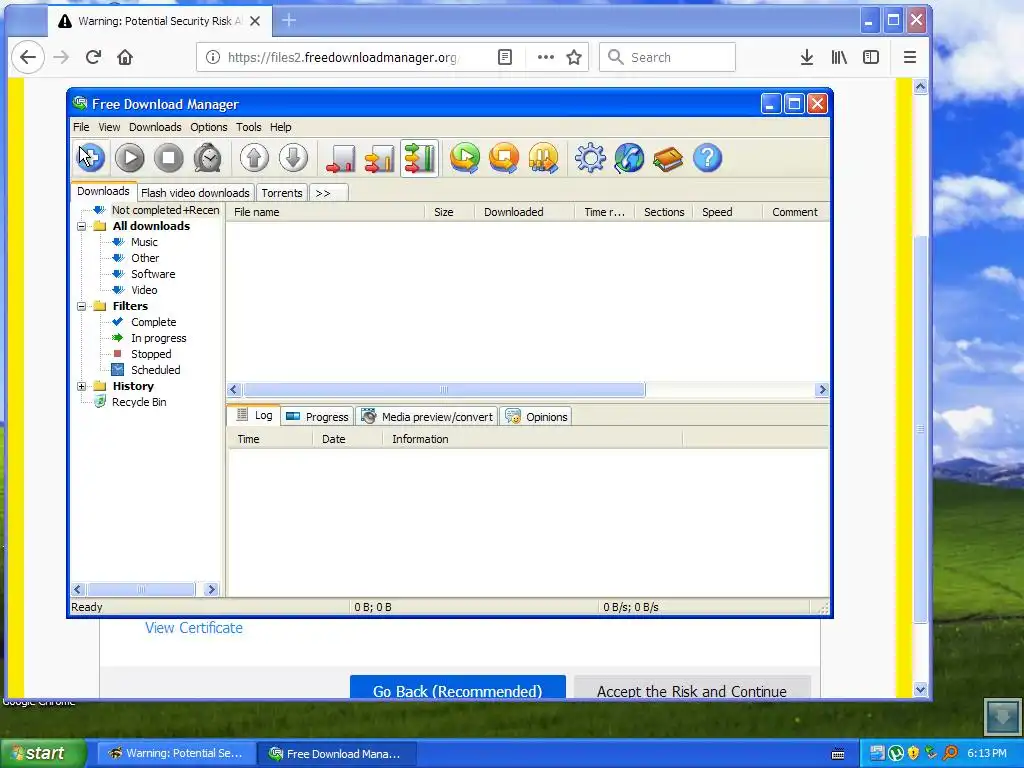
Task: Open the Recycle Bin tree item
Action: point(138,402)
